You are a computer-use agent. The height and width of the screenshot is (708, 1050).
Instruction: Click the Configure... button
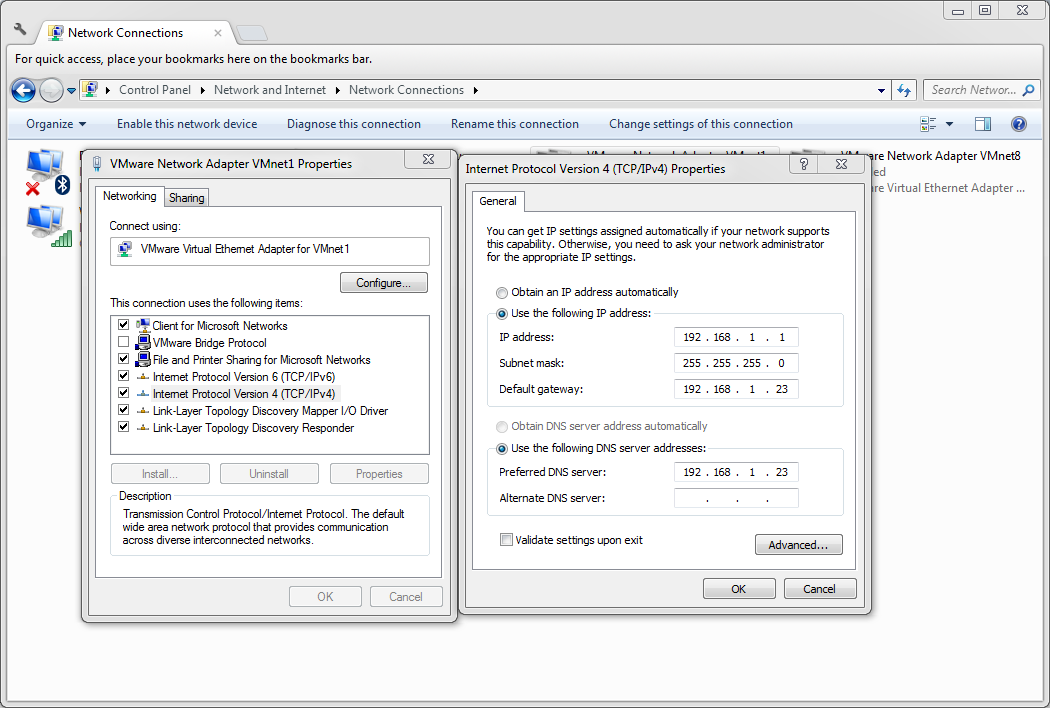pyautogui.click(x=384, y=283)
